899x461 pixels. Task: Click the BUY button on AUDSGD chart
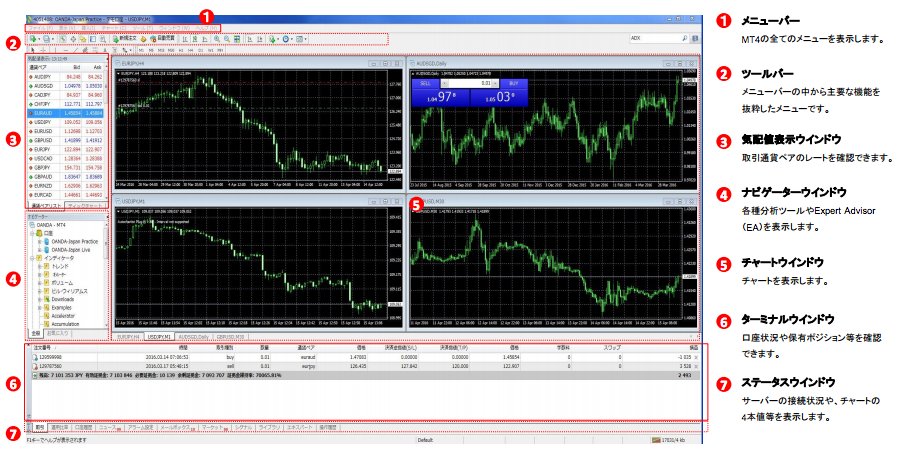coord(514,83)
